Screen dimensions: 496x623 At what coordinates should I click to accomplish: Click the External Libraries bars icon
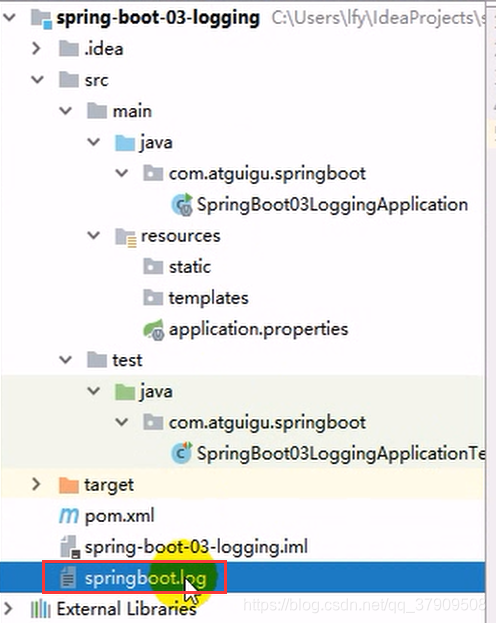41,609
